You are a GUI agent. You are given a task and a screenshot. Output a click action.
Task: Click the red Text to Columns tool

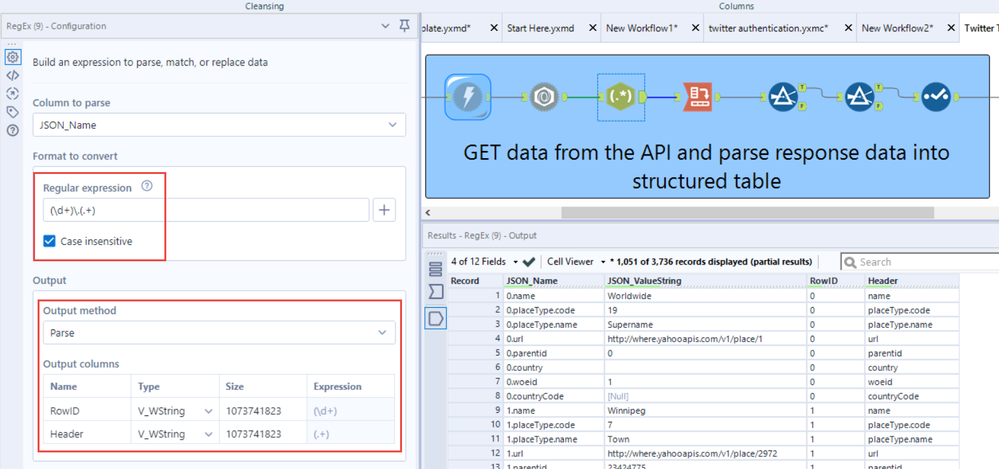(x=697, y=97)
